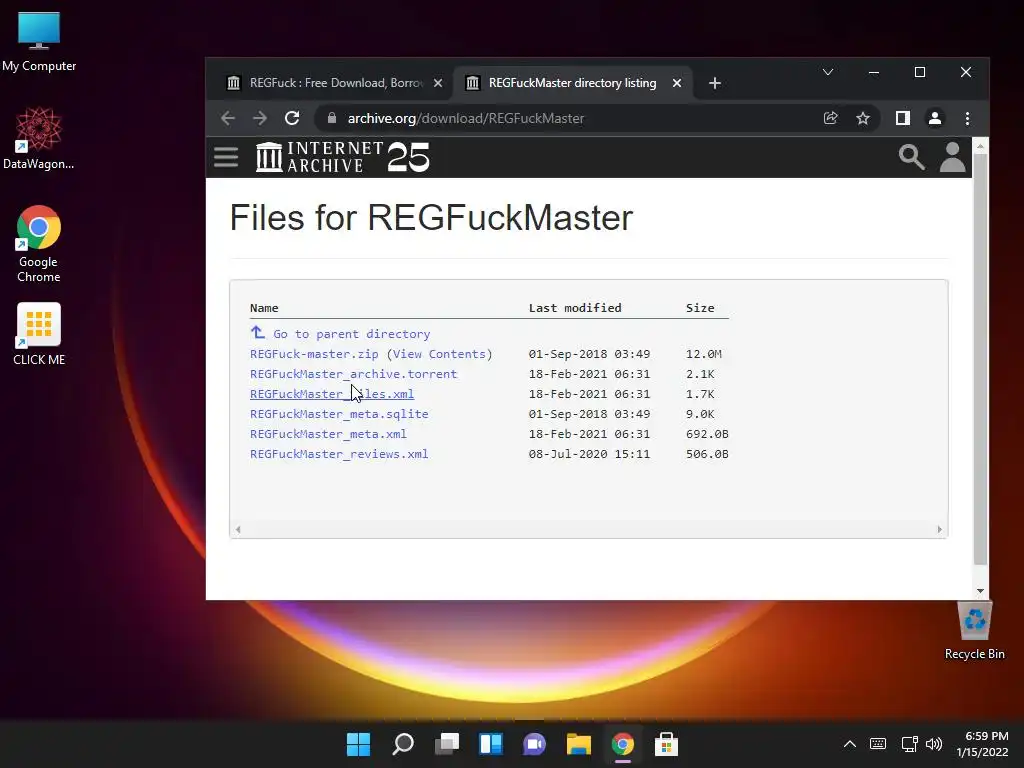The width and height of the screenshot is (1024, 768).
Task: Open File Explorer from taskbar
Action: pos(579,744)
